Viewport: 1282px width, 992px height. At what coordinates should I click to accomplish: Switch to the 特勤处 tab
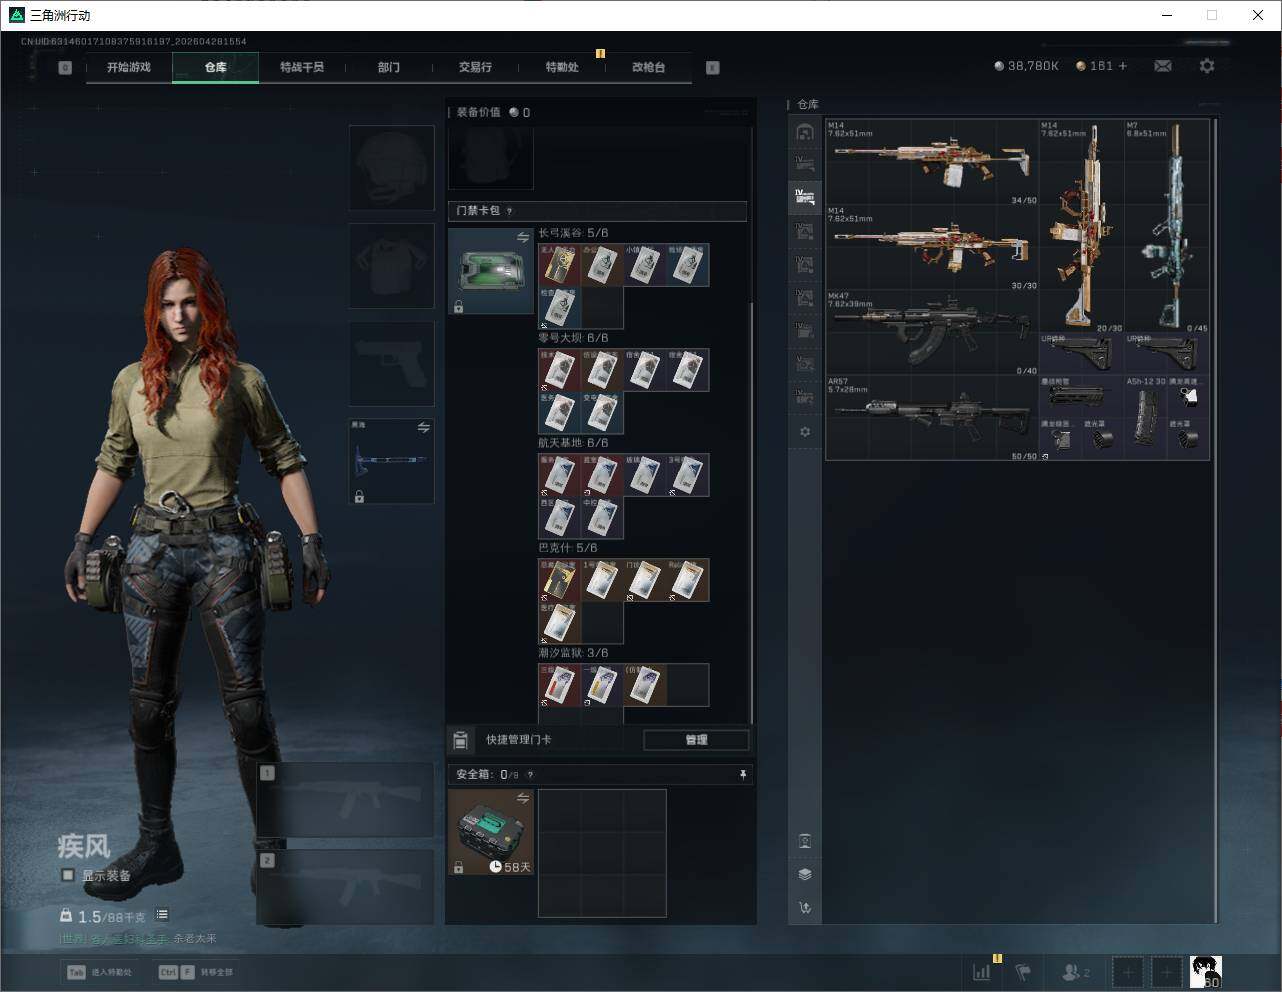click(562, 67)
